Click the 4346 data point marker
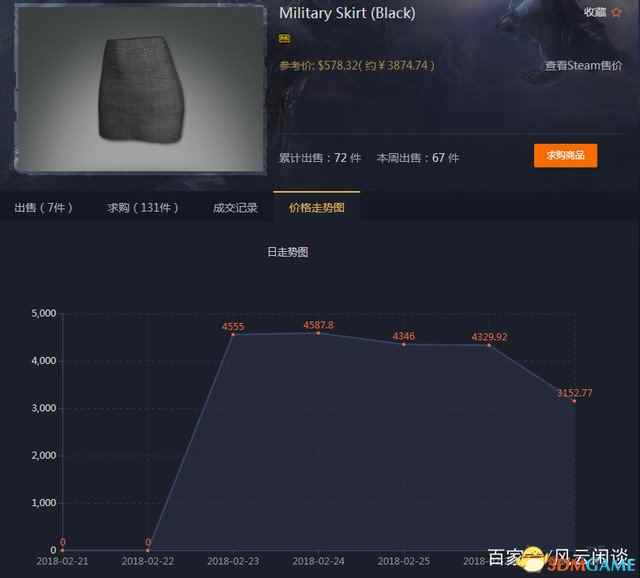This screenshot has height=578, width=640. [x=404, y=345]
